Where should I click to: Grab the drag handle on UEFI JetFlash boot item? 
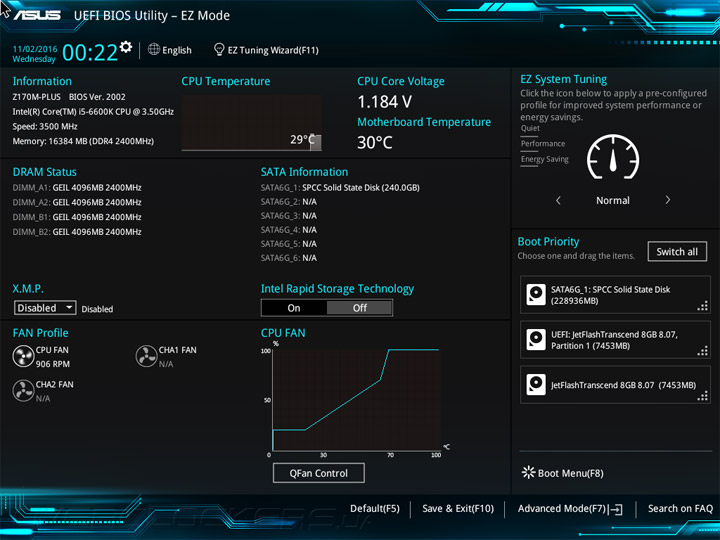point(703,351)
